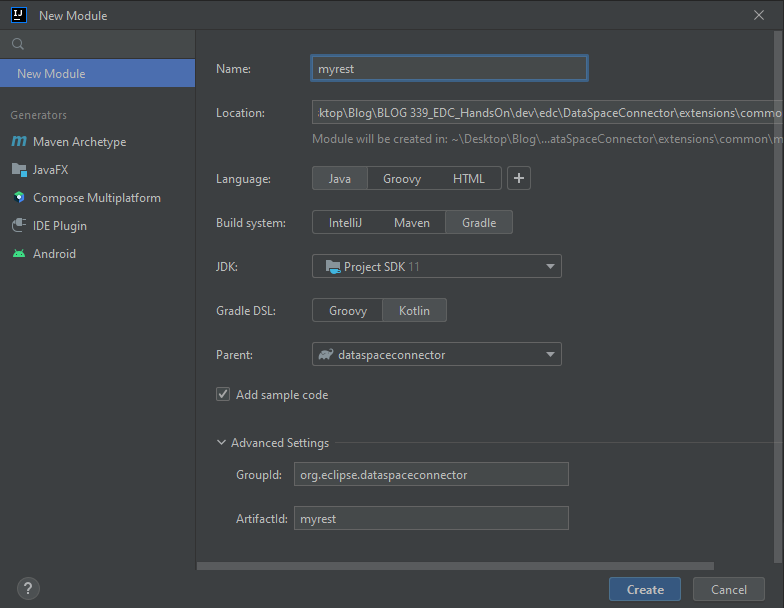This screenshot has width=784, height=608.
Task: Click the horizontal scrollbar at the bottom
Action: [455, 566]
